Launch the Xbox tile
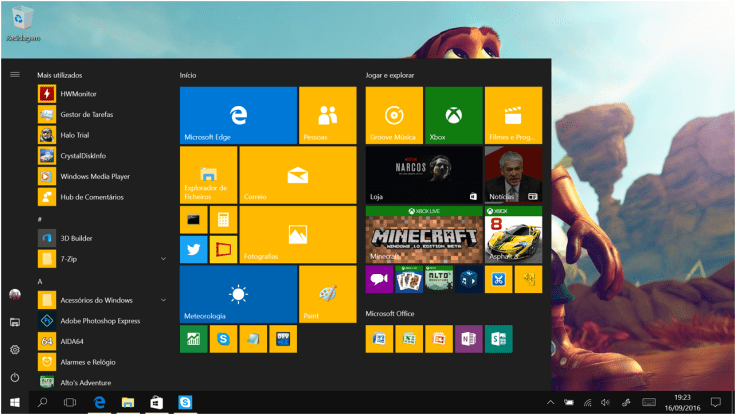Viewport: 736px width, 415px height. [453, 115]
